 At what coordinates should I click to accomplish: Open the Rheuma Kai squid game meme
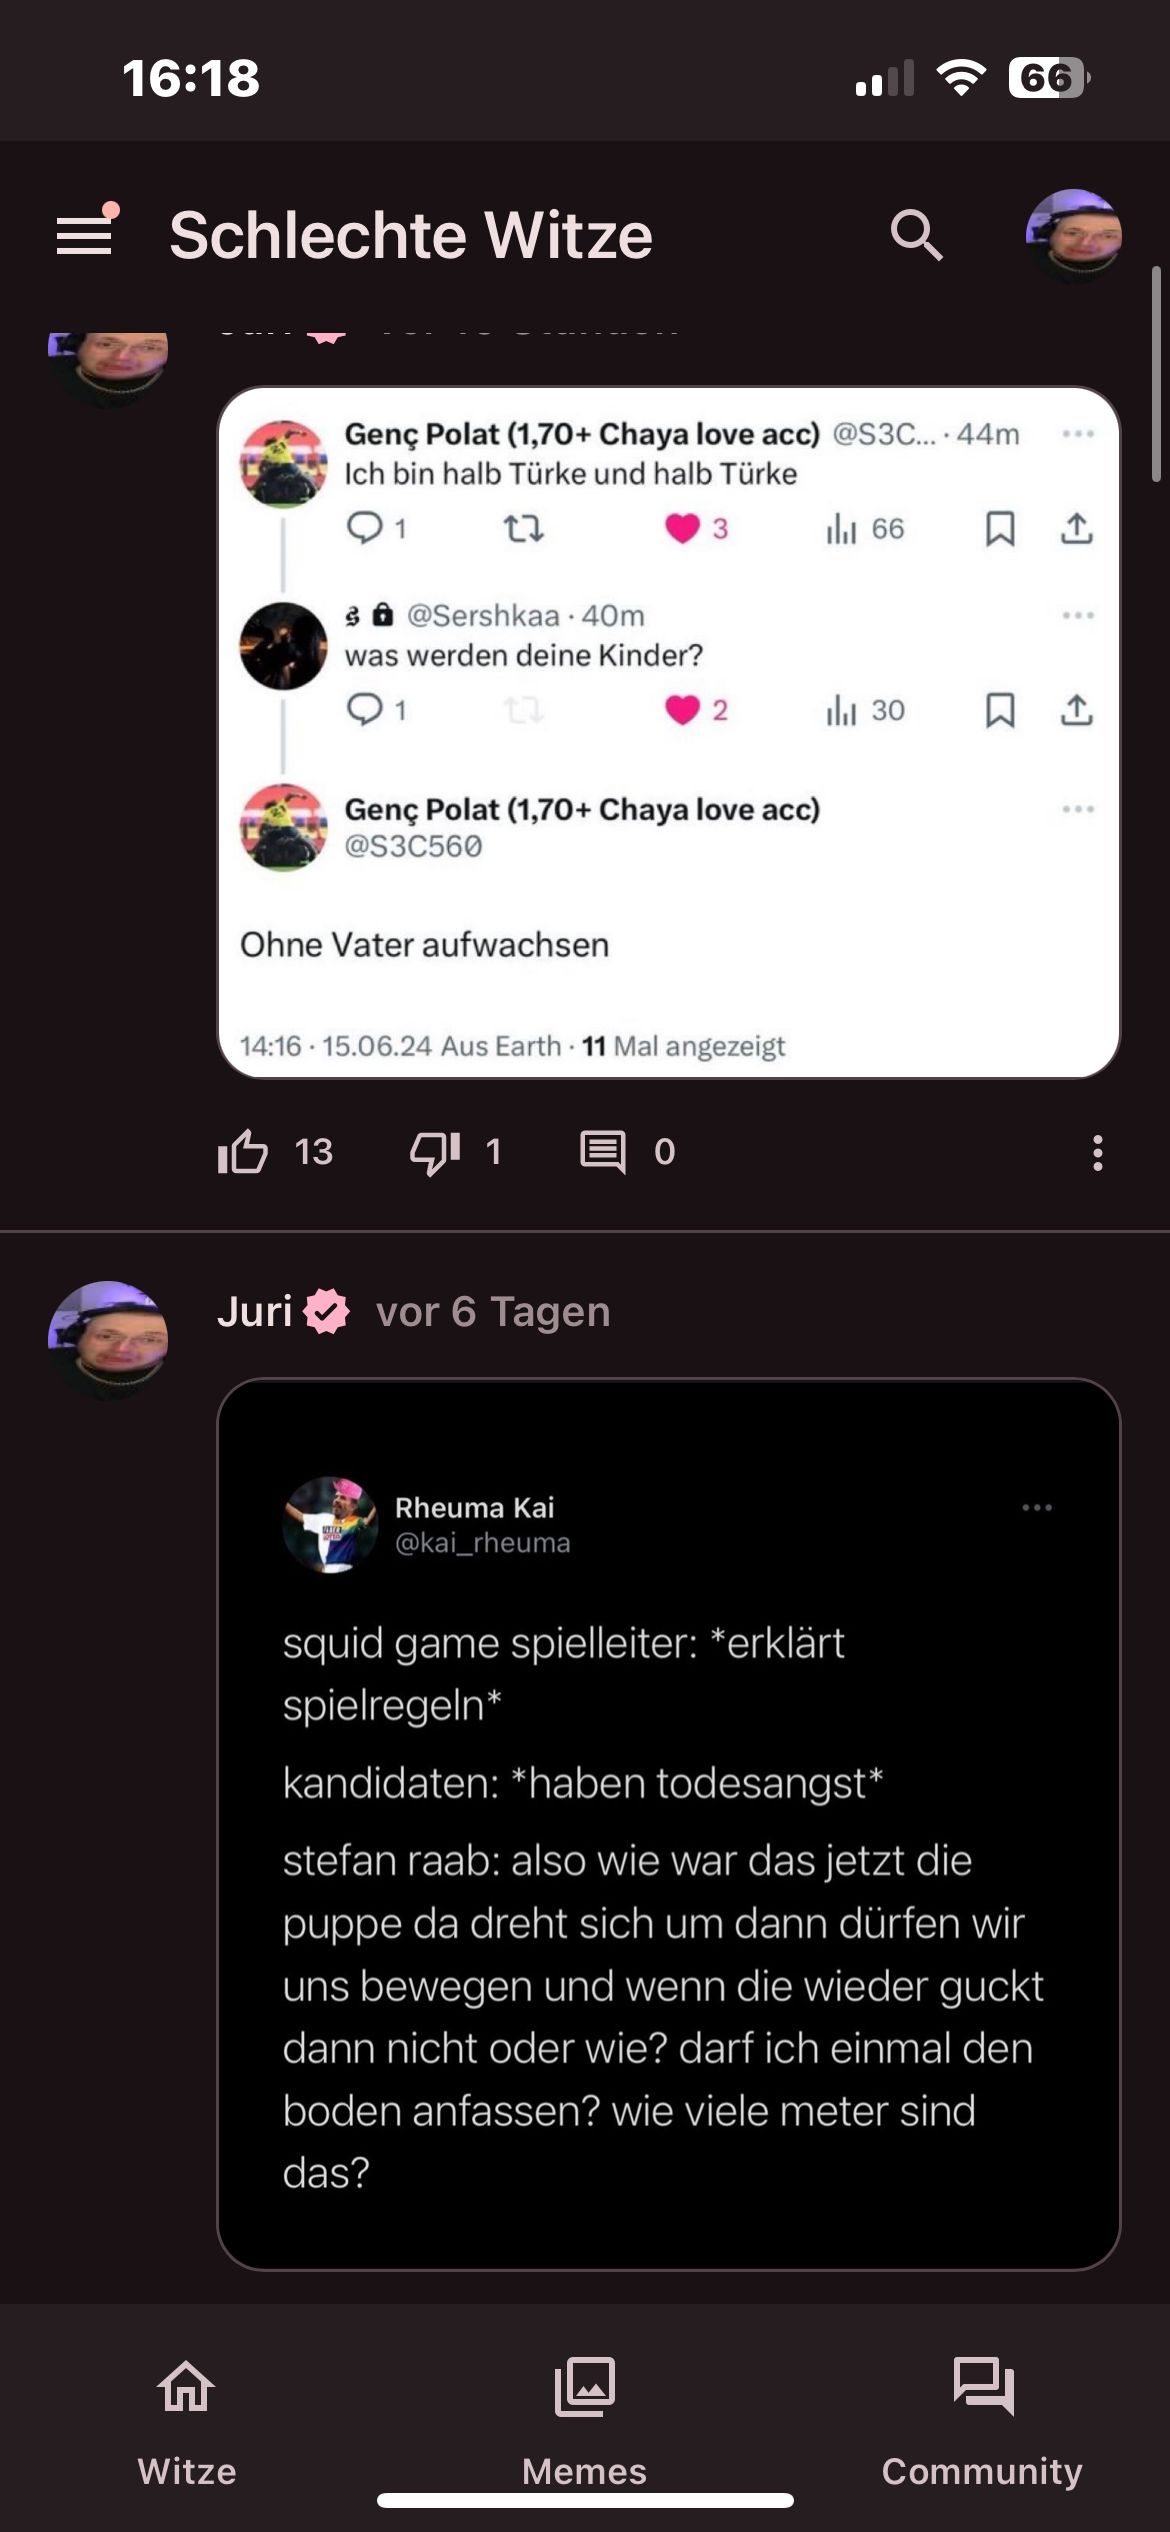coord(668,1824)
